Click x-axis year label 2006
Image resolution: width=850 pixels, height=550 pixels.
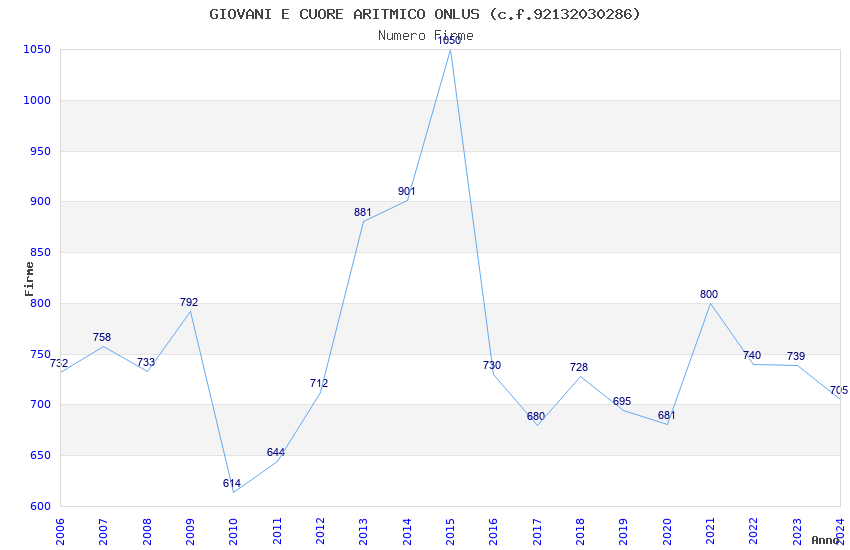pyautogui.click(x=60, y=531)
